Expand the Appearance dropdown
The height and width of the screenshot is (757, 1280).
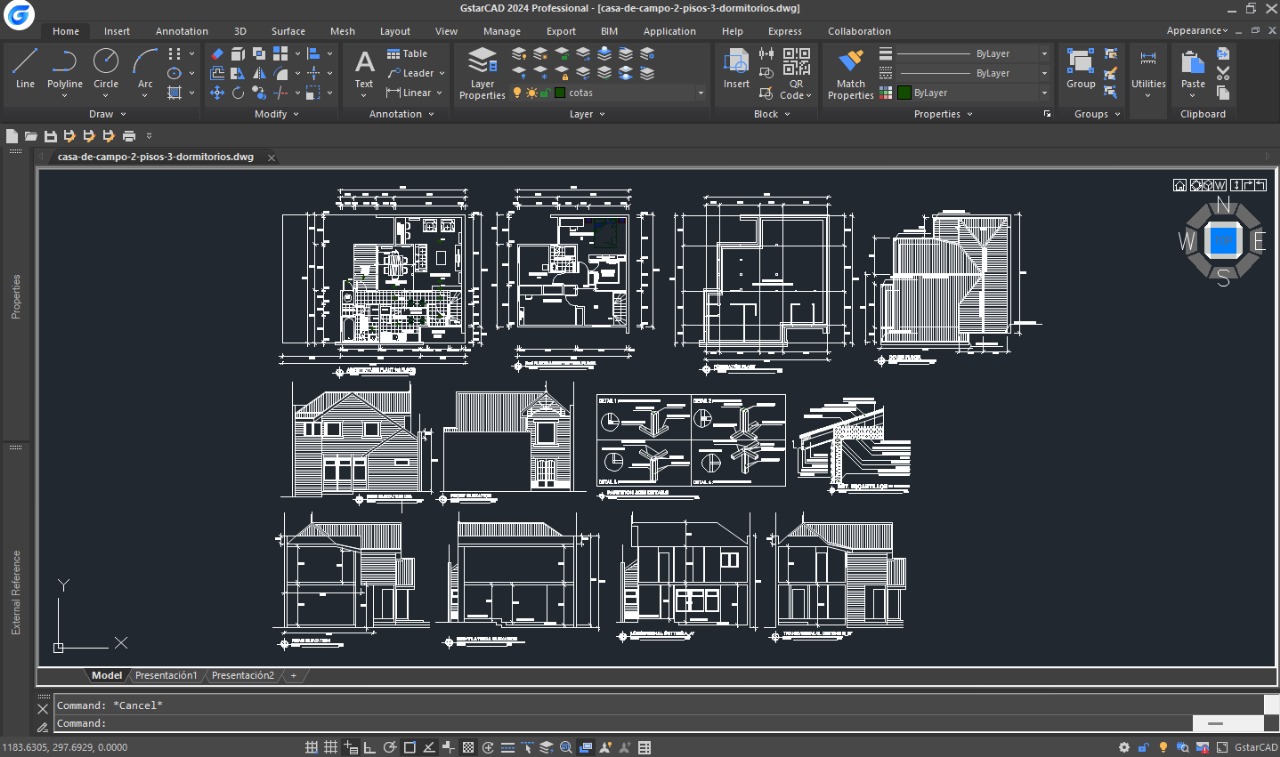click(x=1197, y=31)
